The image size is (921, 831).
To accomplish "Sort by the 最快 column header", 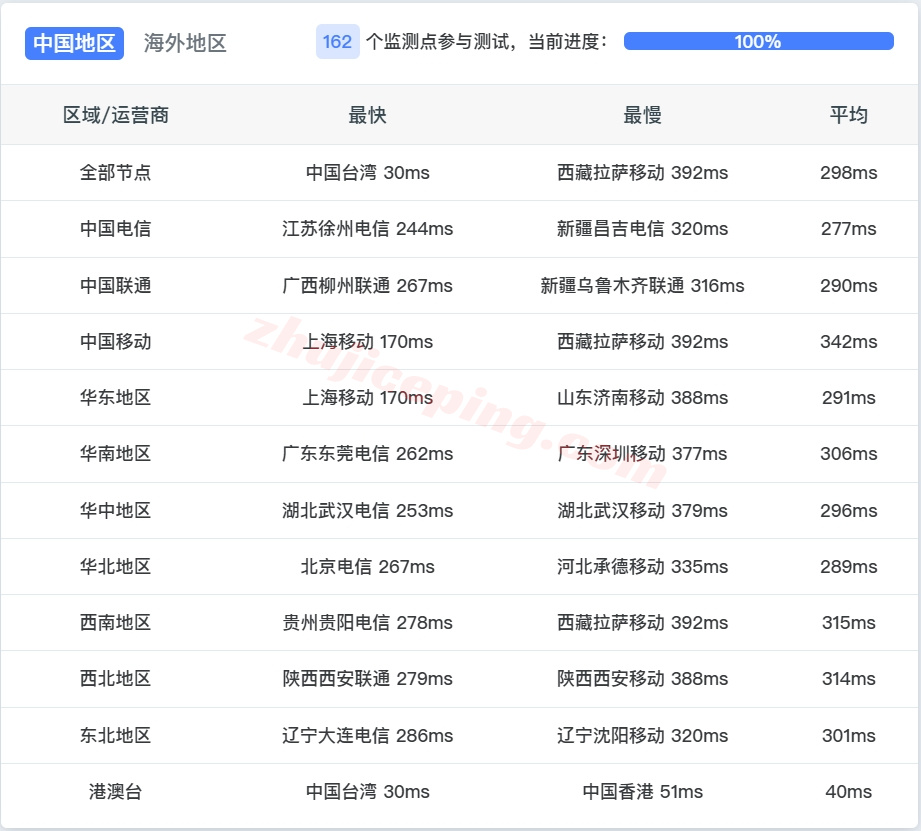I will (x=368, y=114).
